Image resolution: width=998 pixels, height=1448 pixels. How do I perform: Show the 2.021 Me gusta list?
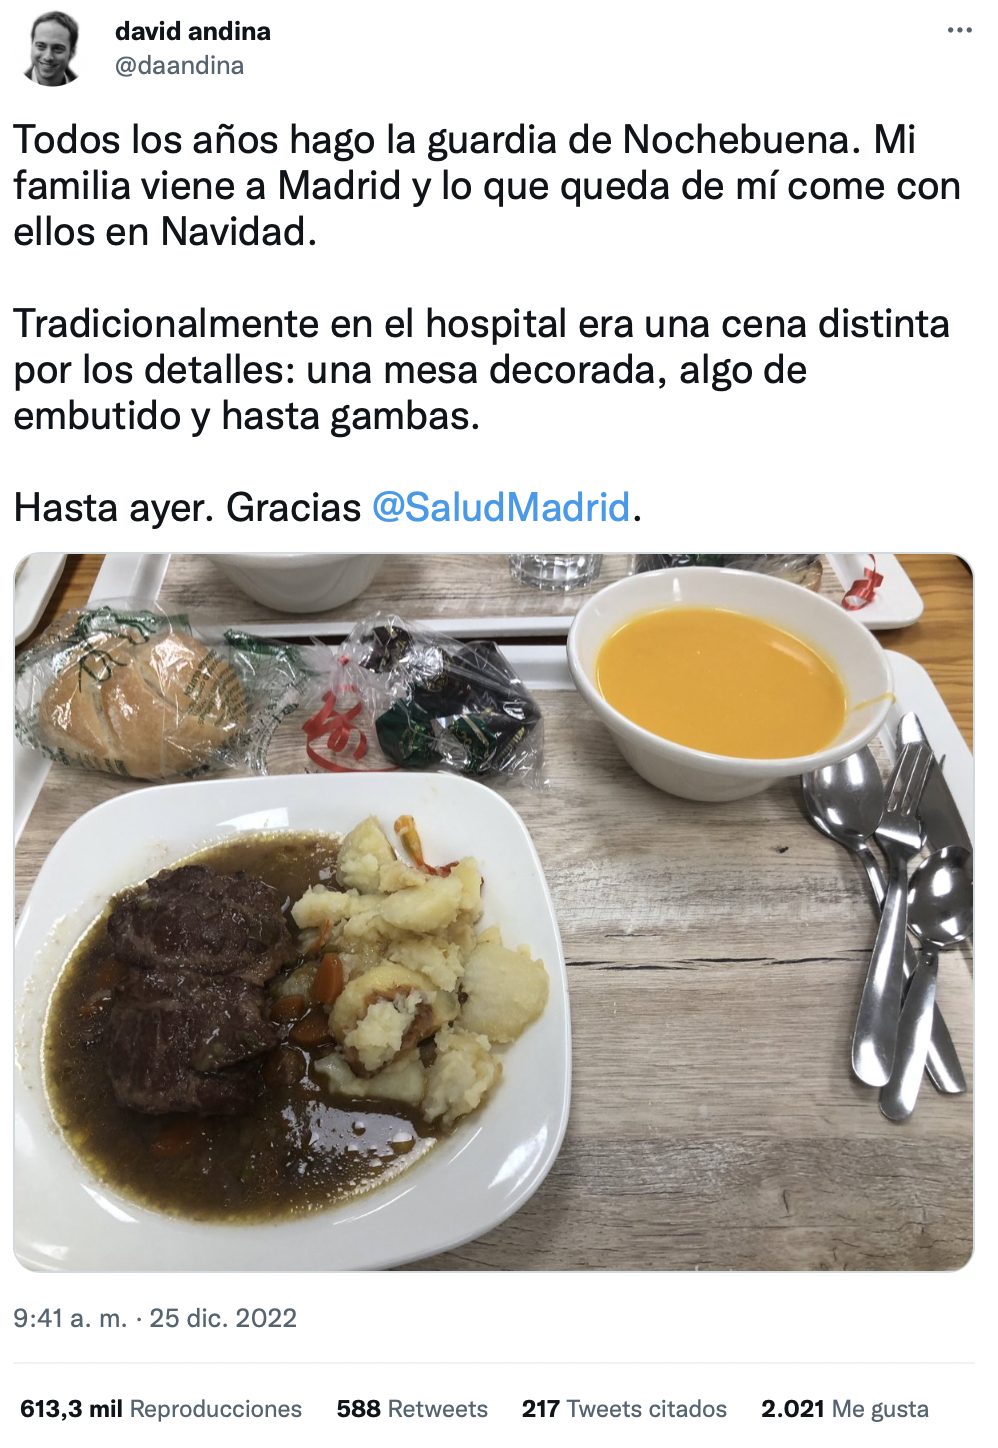[x=845, y=1409]
